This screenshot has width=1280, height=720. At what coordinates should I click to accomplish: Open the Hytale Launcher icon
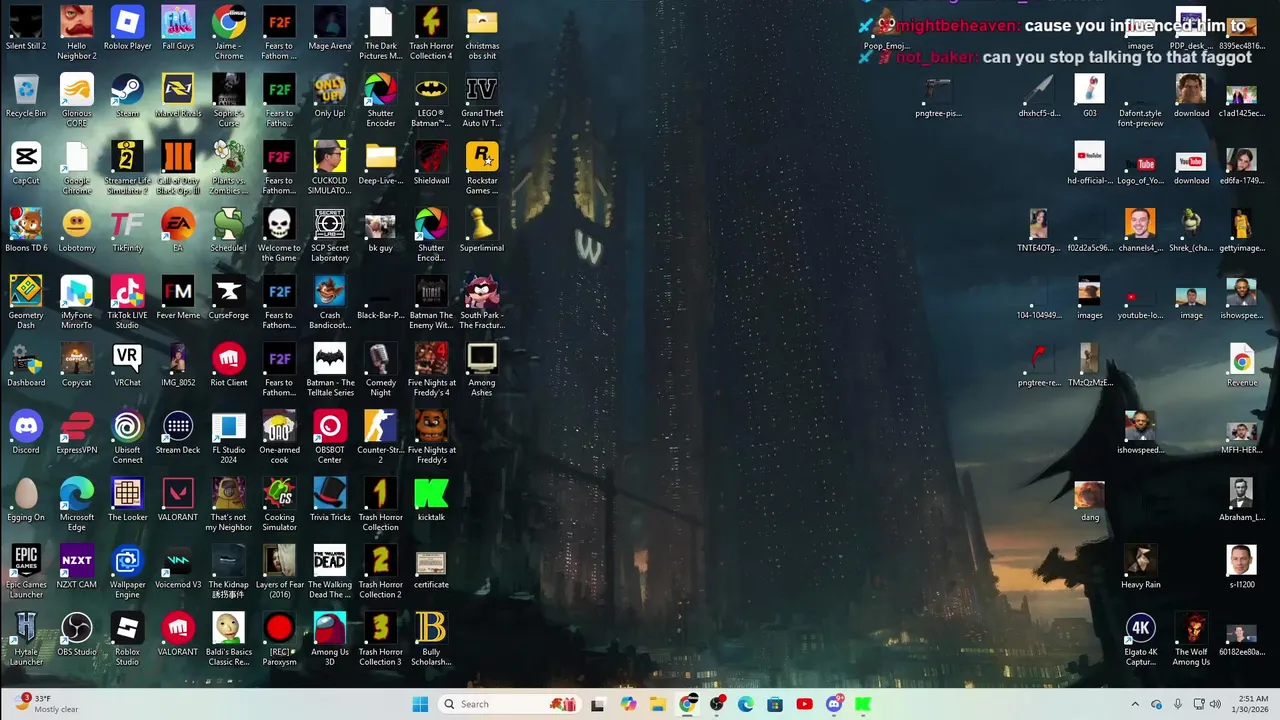pos(26,640)
